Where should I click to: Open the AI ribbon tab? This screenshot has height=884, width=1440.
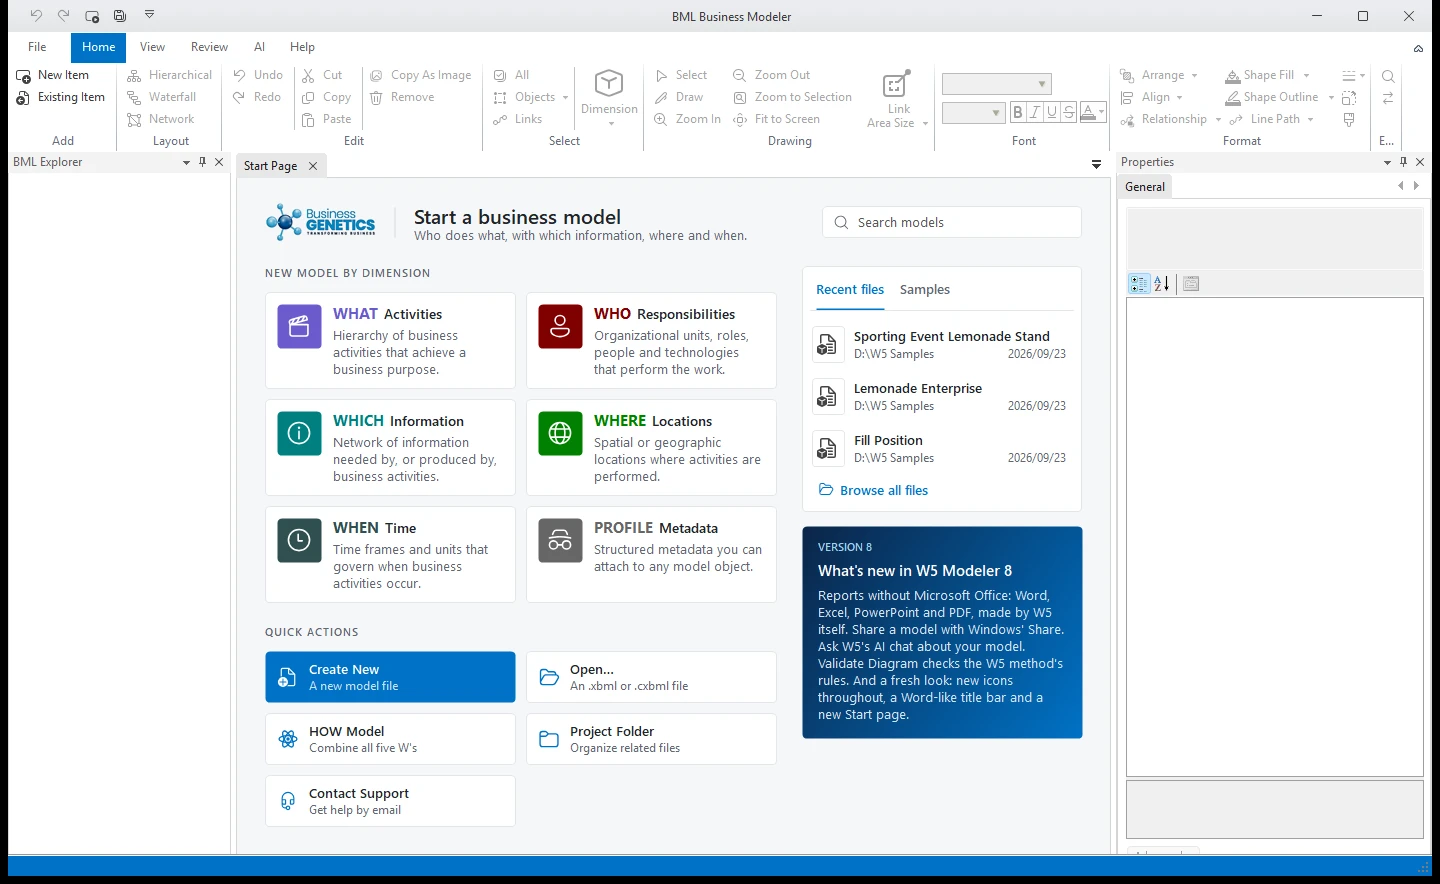(x=259, y=47)
